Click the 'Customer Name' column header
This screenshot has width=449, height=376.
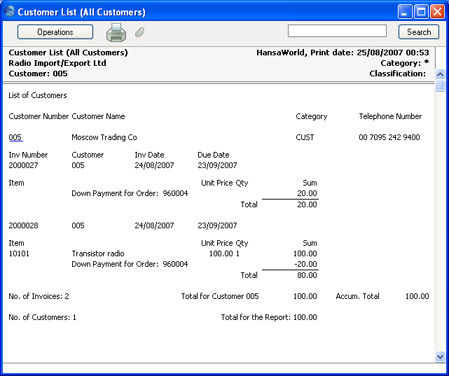click(x=98, y=116)
